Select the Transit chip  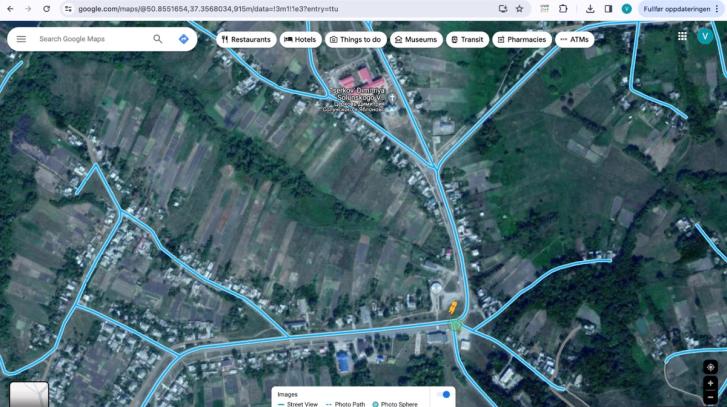(467, 39)
